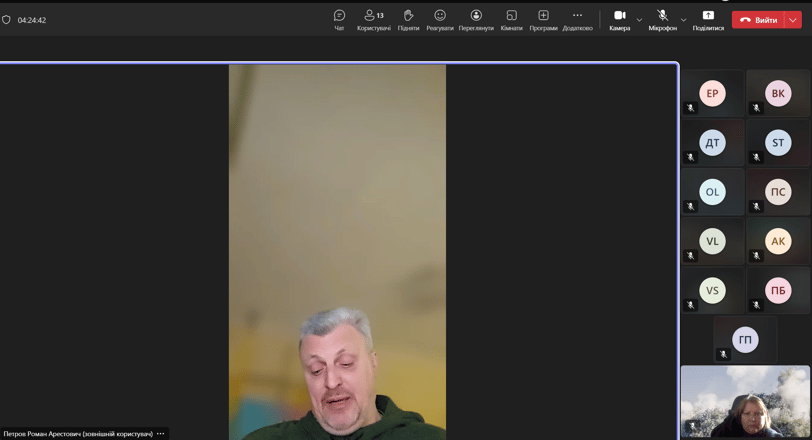Image resolution: width=812 pixels, height=440 pixels.
Task: Select the VS participant tile
Action: pos(713,290)
